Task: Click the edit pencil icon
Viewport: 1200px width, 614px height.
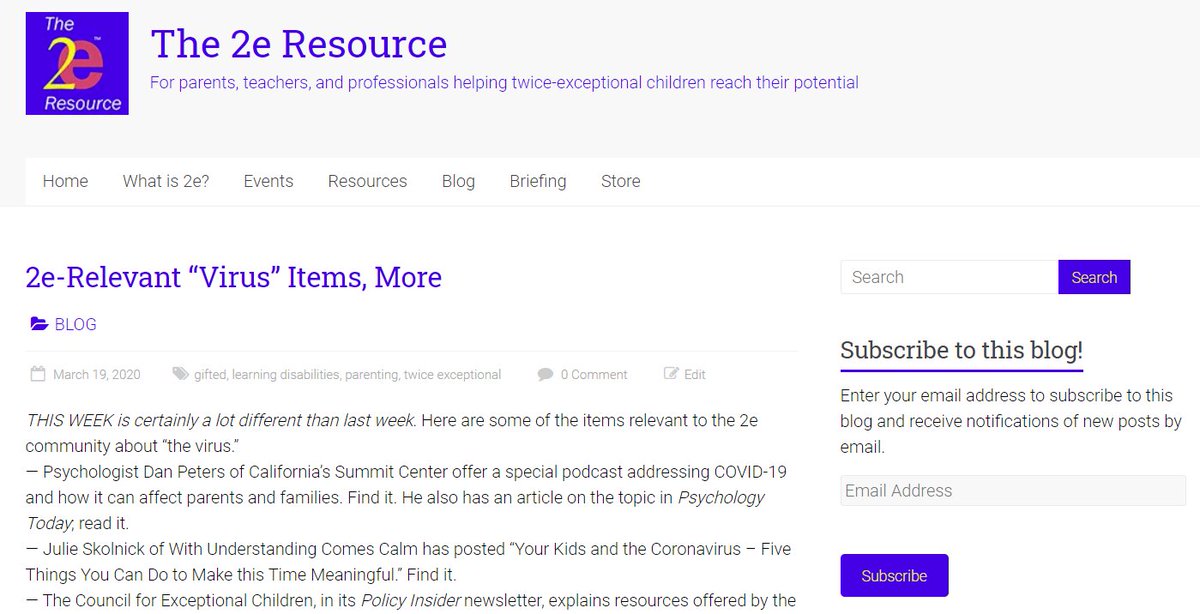Action: pyautogui.click(x=671, y=374)
